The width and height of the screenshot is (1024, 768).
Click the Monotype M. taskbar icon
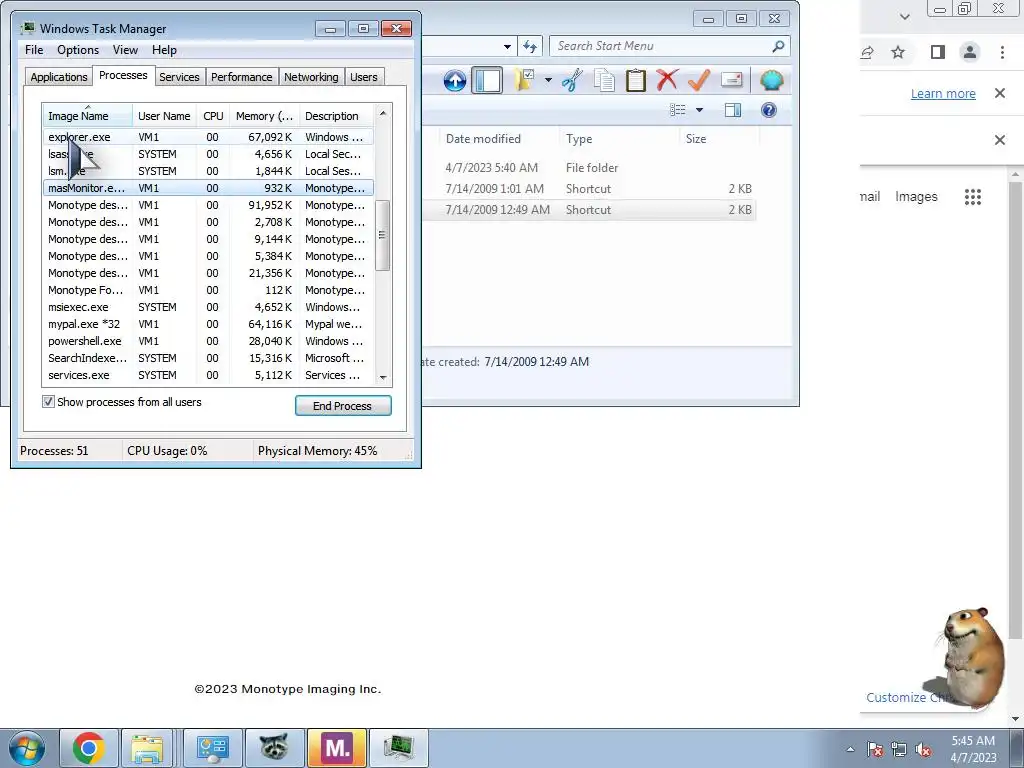point(337,748)
